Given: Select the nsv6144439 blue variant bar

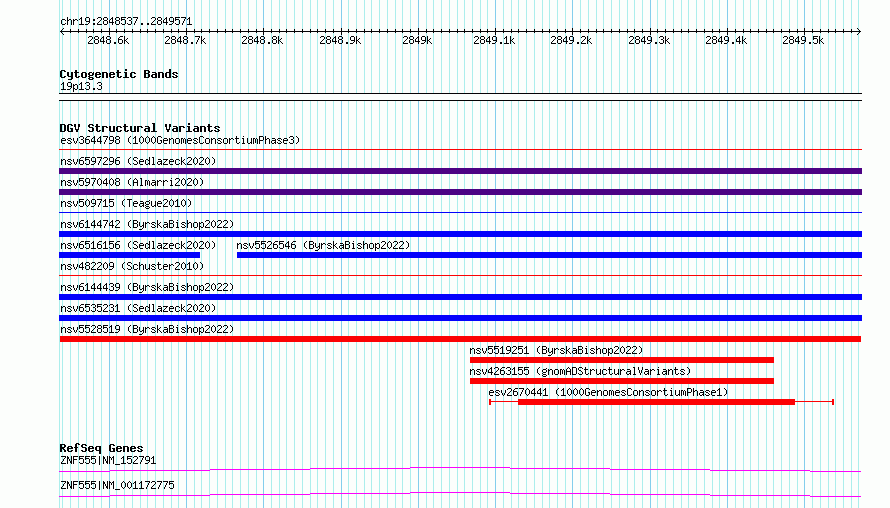Looking at the screenshot, I should pos(460,297).
